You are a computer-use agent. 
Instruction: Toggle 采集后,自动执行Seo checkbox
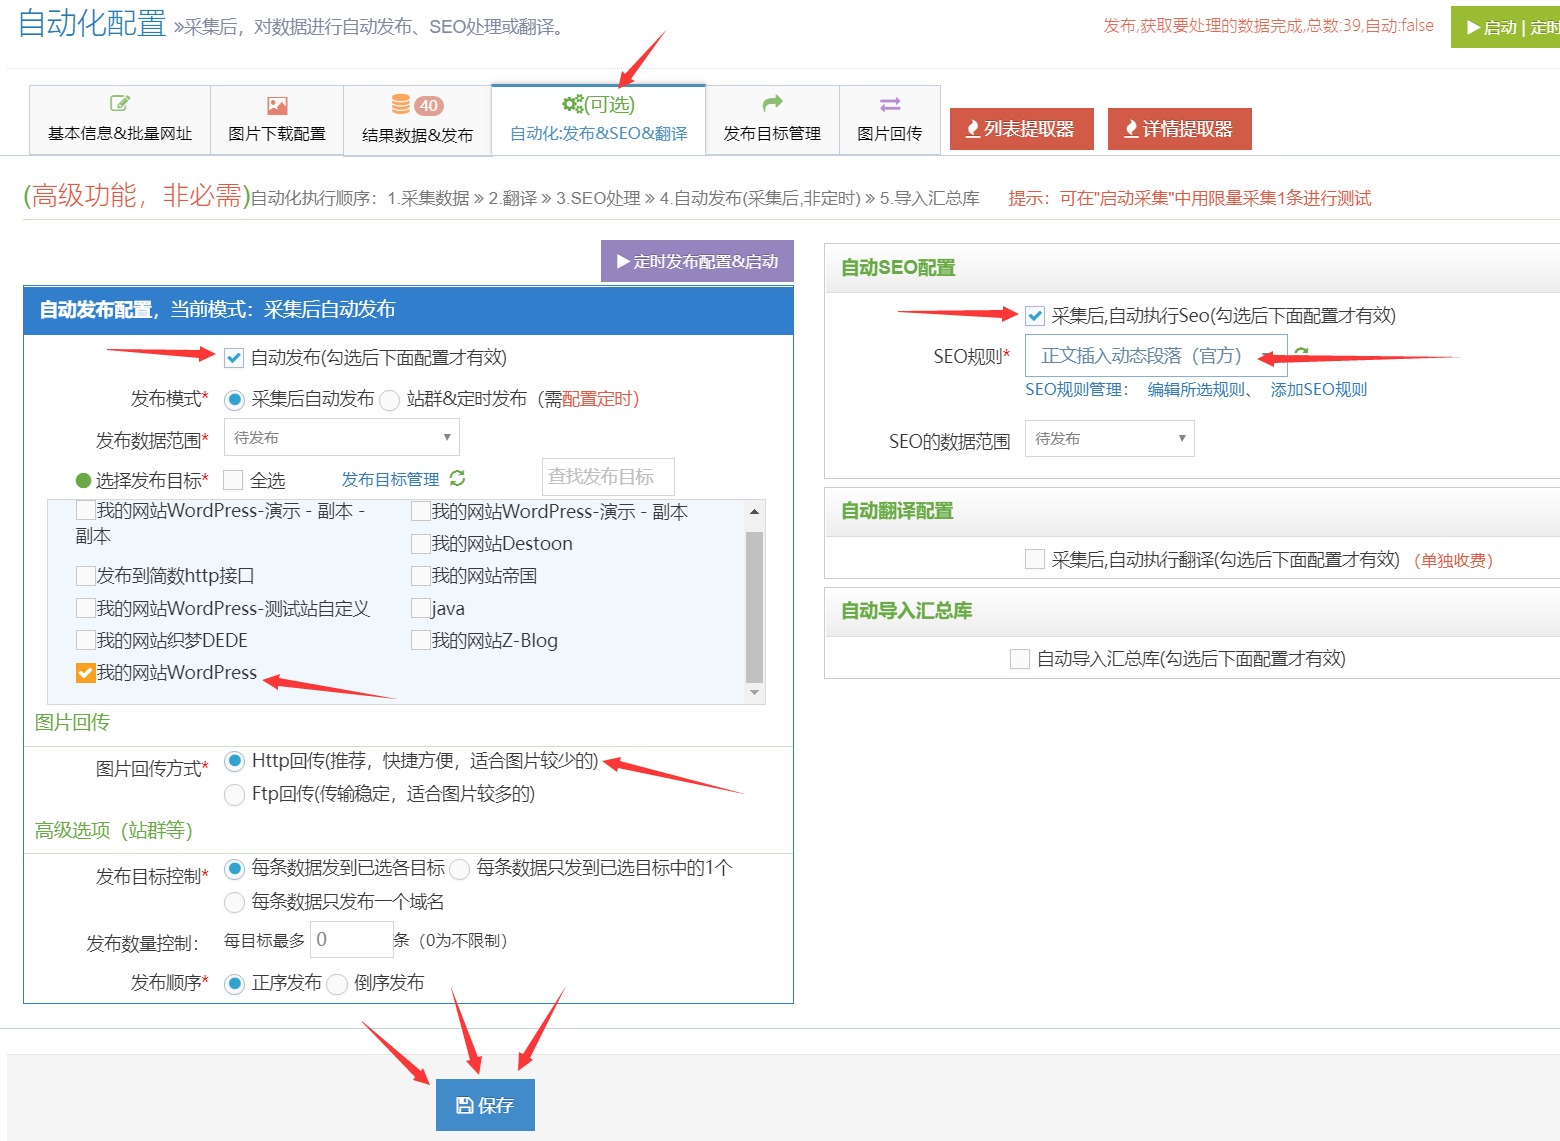click(x=1035, y=316)
